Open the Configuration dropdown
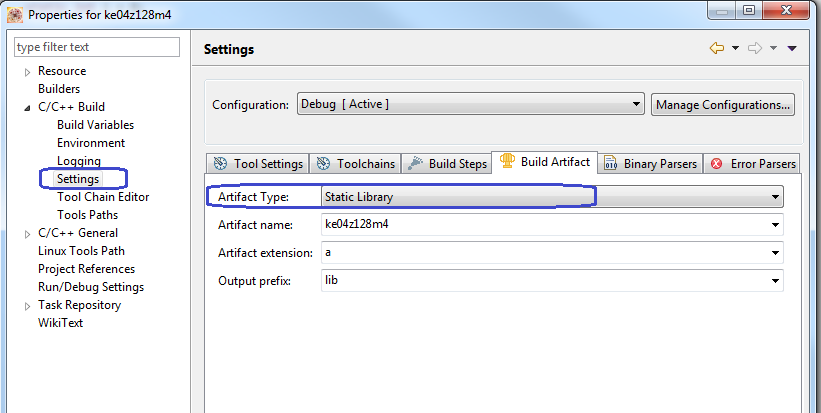The height and width of the screenshot is (413, 821). [470, 104]
